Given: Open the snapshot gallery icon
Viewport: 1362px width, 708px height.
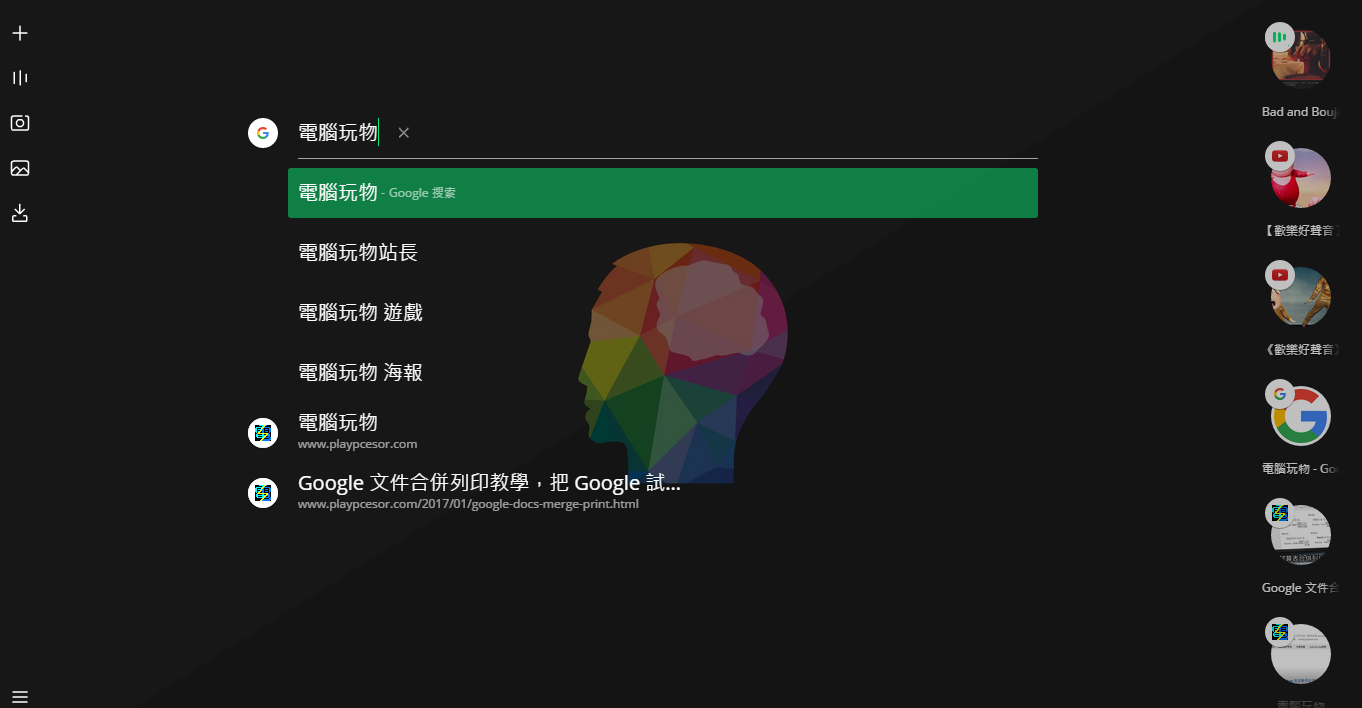Looking at the screenshot, I should coord(20,168).
